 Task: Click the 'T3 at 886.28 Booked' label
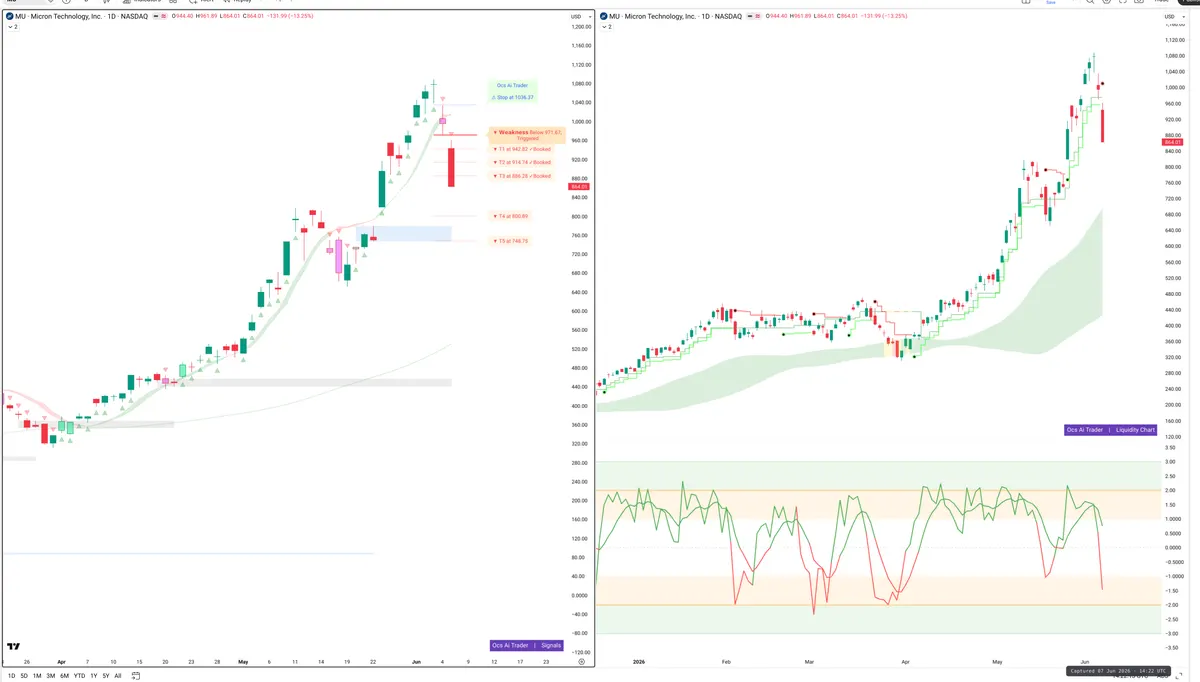click(522, 176)
